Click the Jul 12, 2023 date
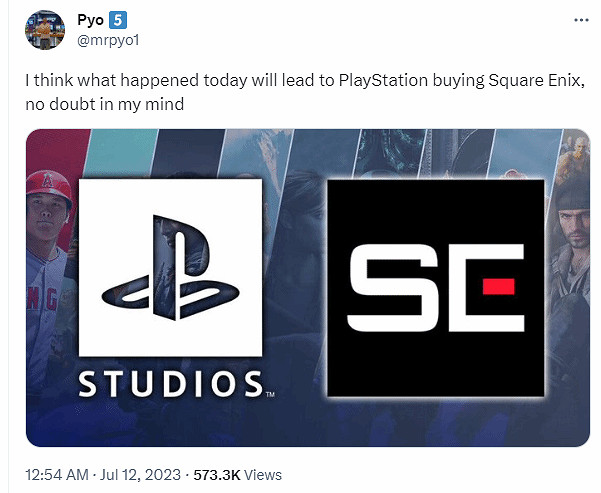This screenshot has width=601, height=493. (144, 475)
